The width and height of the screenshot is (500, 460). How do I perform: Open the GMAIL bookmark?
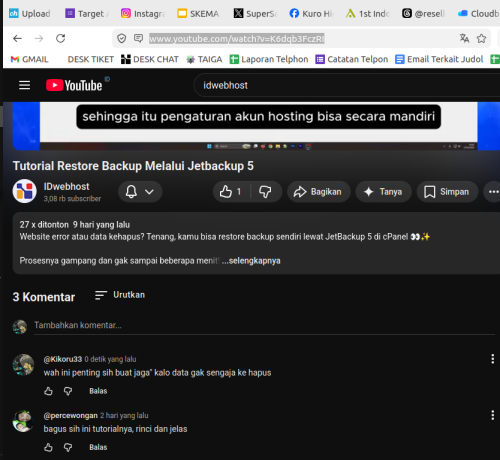(29, 59)
